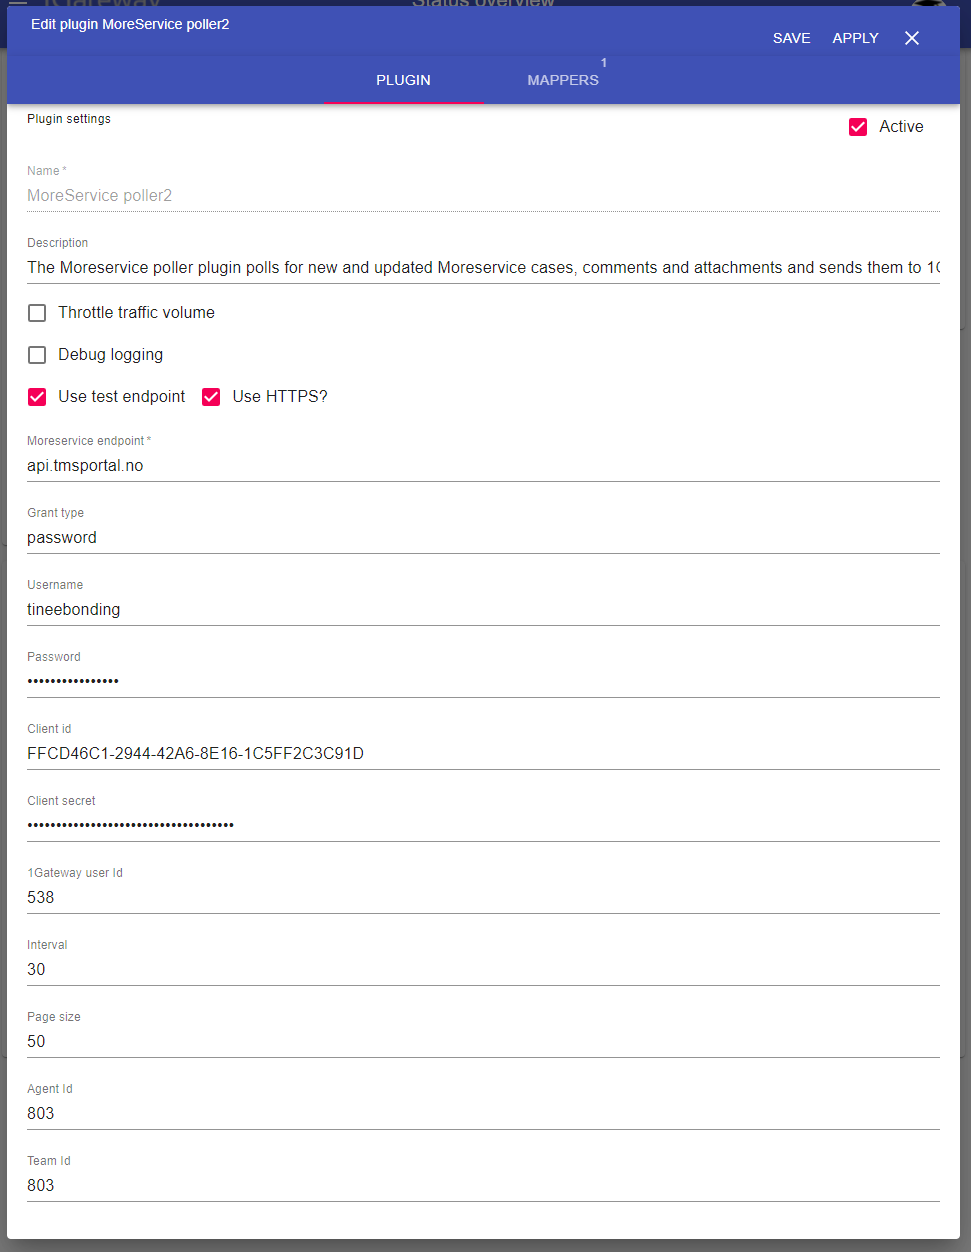
Task: Click the Client secret field
Action: click(483, 826)
